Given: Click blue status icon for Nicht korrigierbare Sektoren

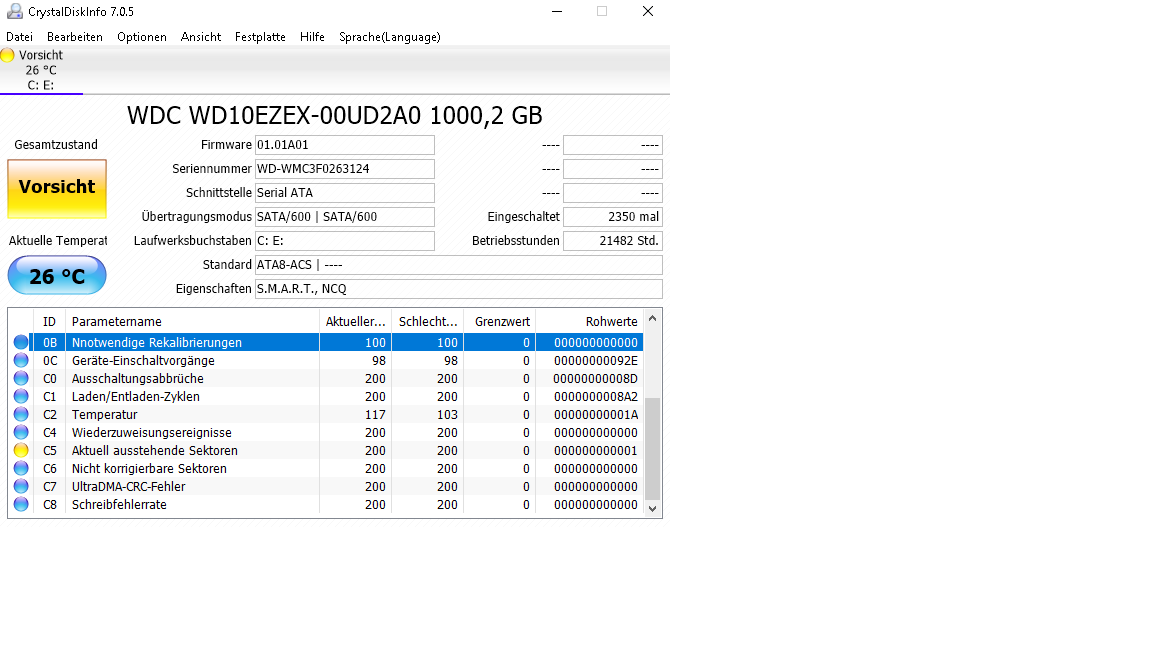Looking at the screenshot, I should click(21, 468).
